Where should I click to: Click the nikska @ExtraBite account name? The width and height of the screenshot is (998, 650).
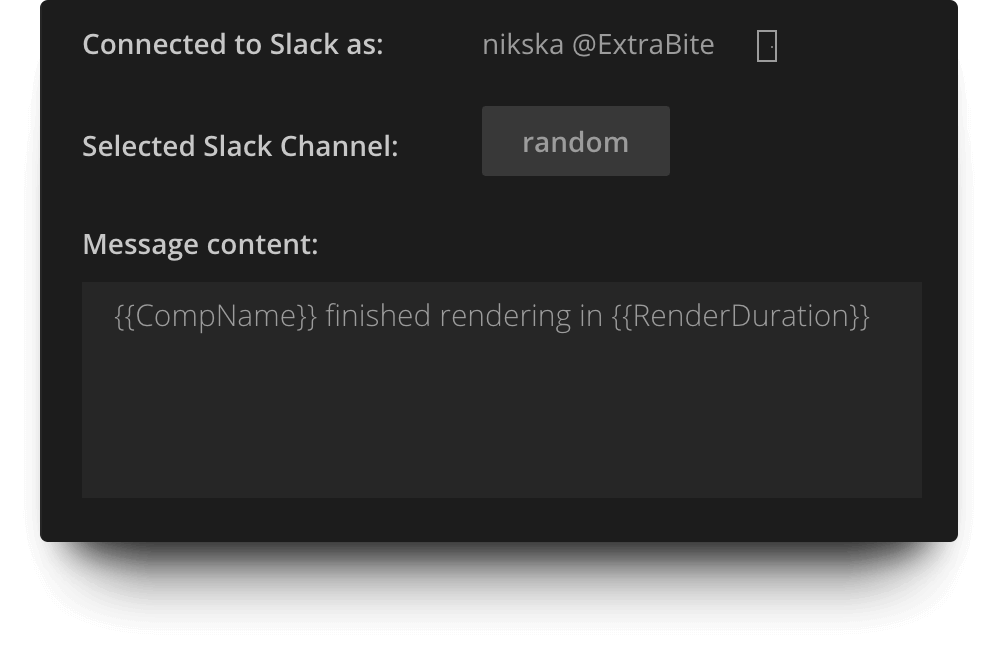tap(598, 44)
